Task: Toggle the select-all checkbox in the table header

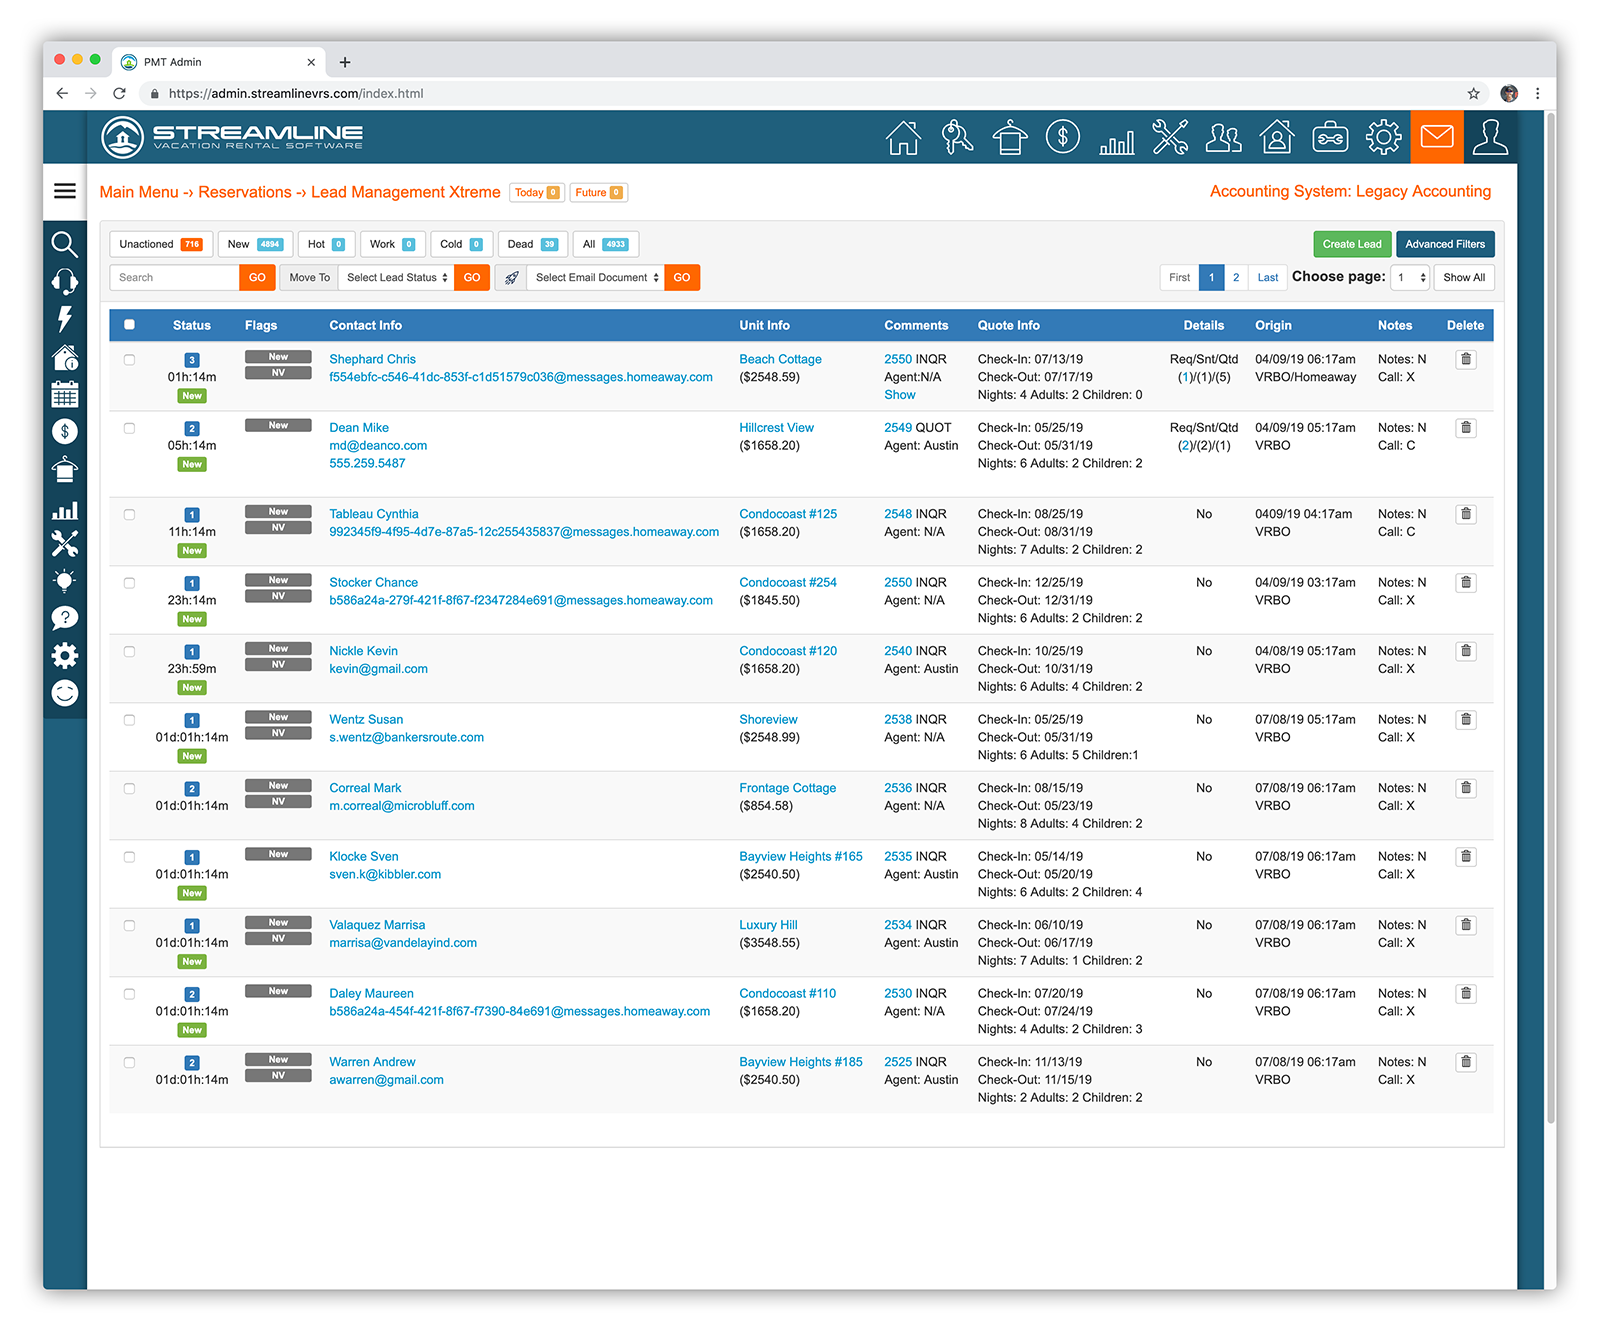Action: coord(129,324)
